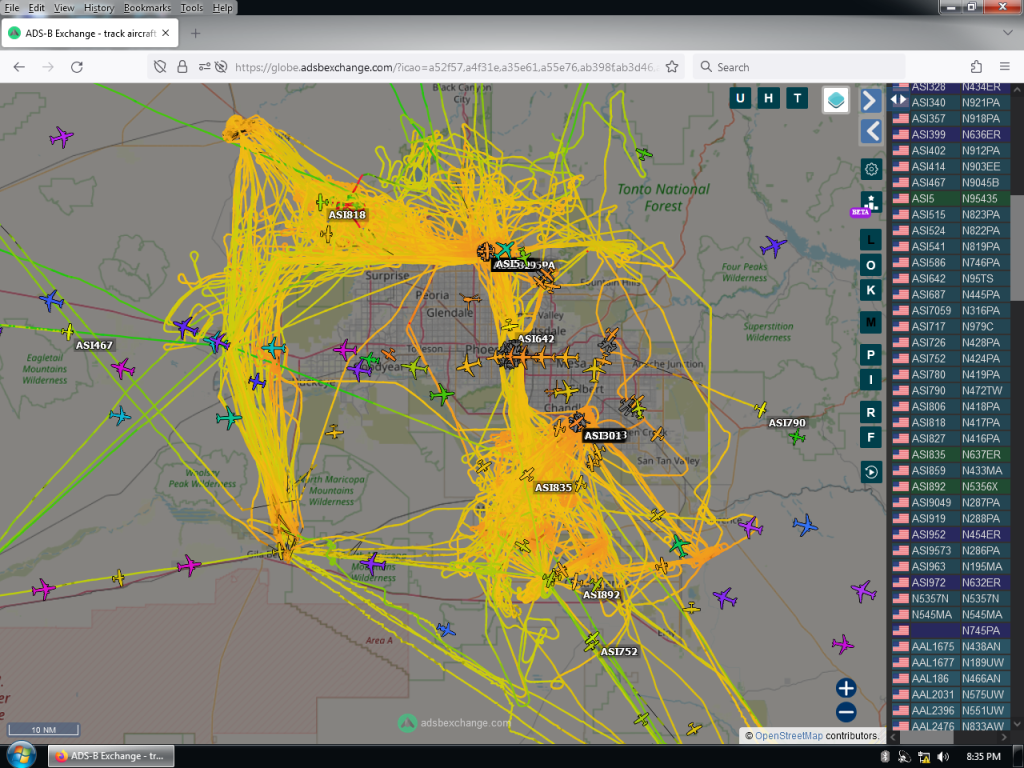The image size is (1024, 768).
Task: Close the ADS-B Exchange tab
Action: pyautogui.click(x=165, y=33)
